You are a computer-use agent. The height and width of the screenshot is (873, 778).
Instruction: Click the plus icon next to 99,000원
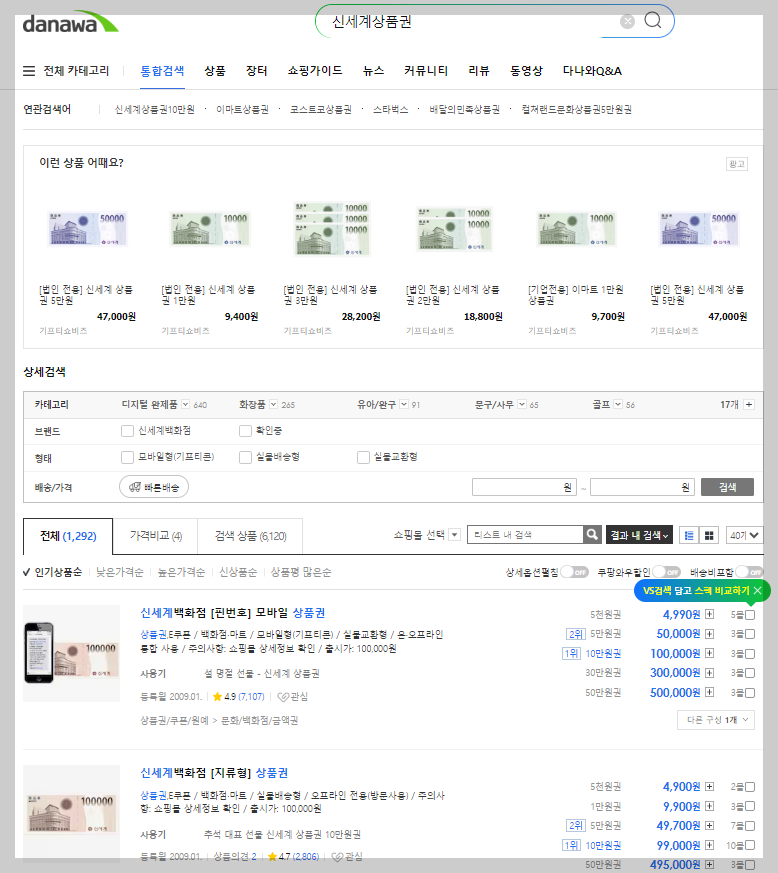tap(710, 845)
